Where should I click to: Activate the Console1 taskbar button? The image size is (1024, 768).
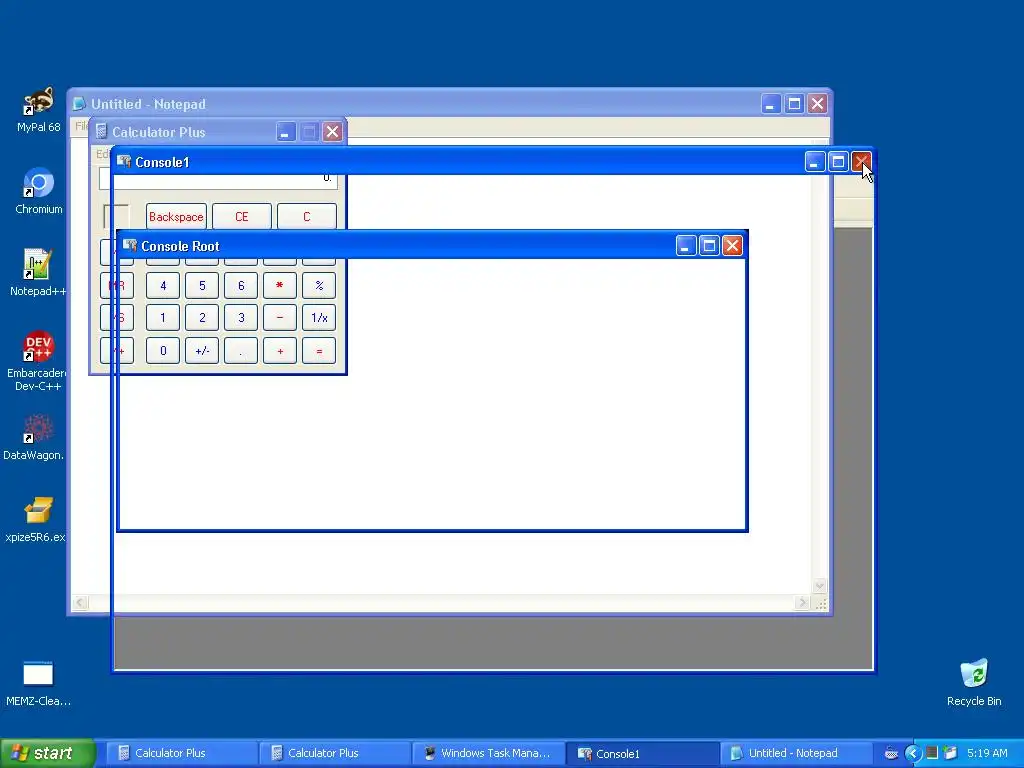coord(641,753)
